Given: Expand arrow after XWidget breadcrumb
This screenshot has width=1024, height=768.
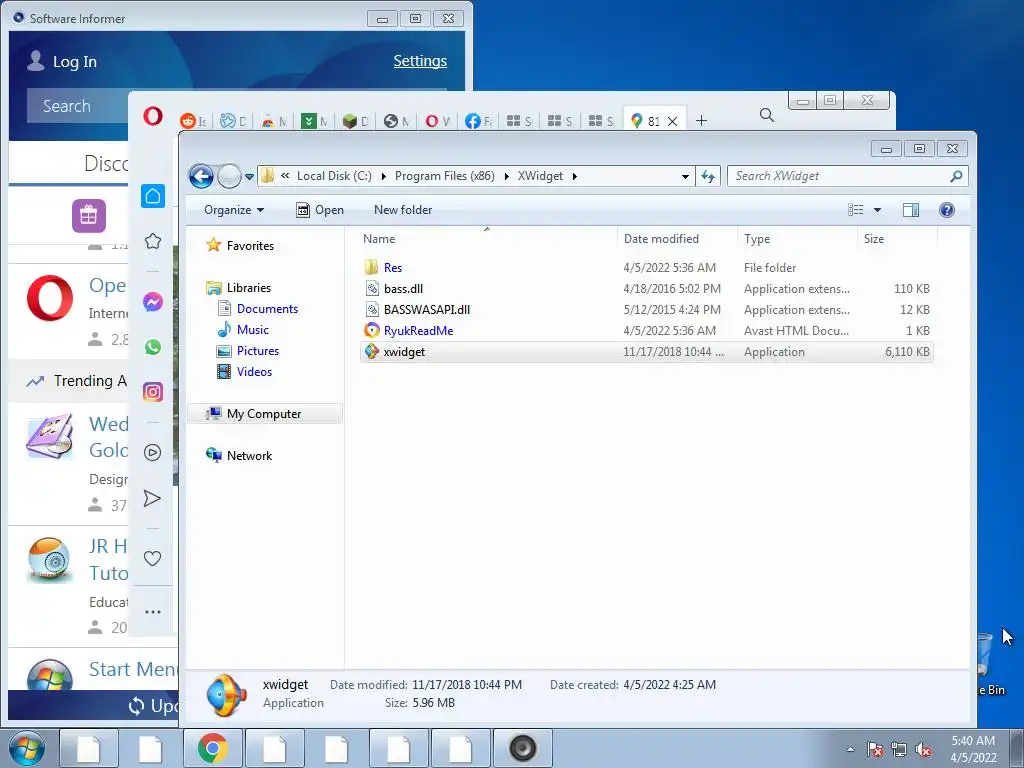Looking at the screenshot, I should coord(575,176).
